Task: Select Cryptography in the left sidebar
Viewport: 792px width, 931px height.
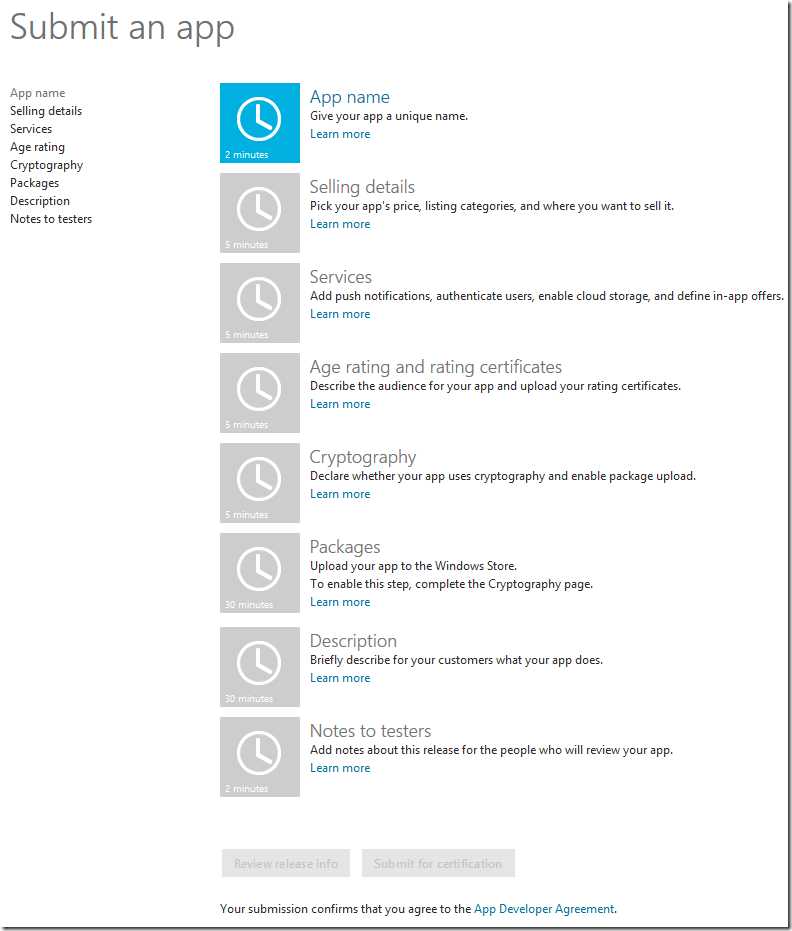Action: [x=46, y=165]
